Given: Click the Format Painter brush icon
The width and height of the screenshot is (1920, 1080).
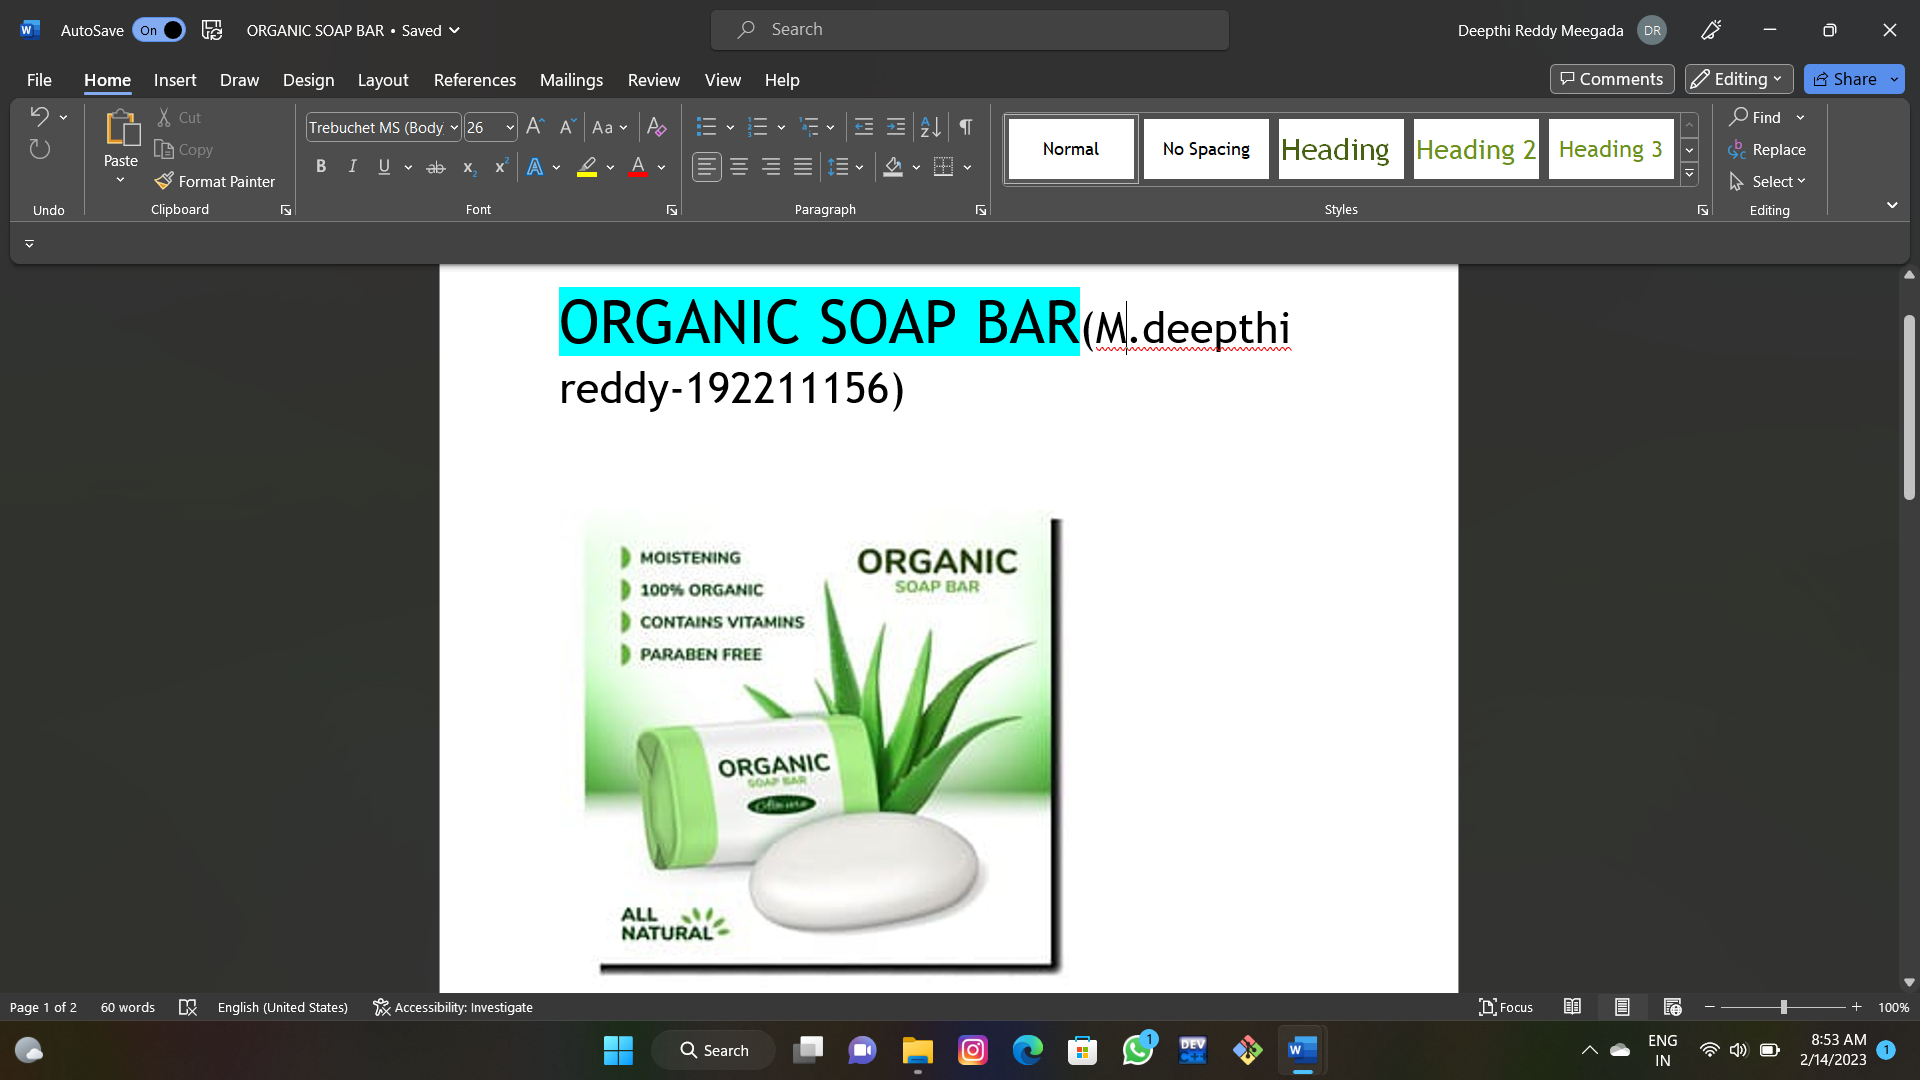Looking at the screenshot, I should point(164,181).
